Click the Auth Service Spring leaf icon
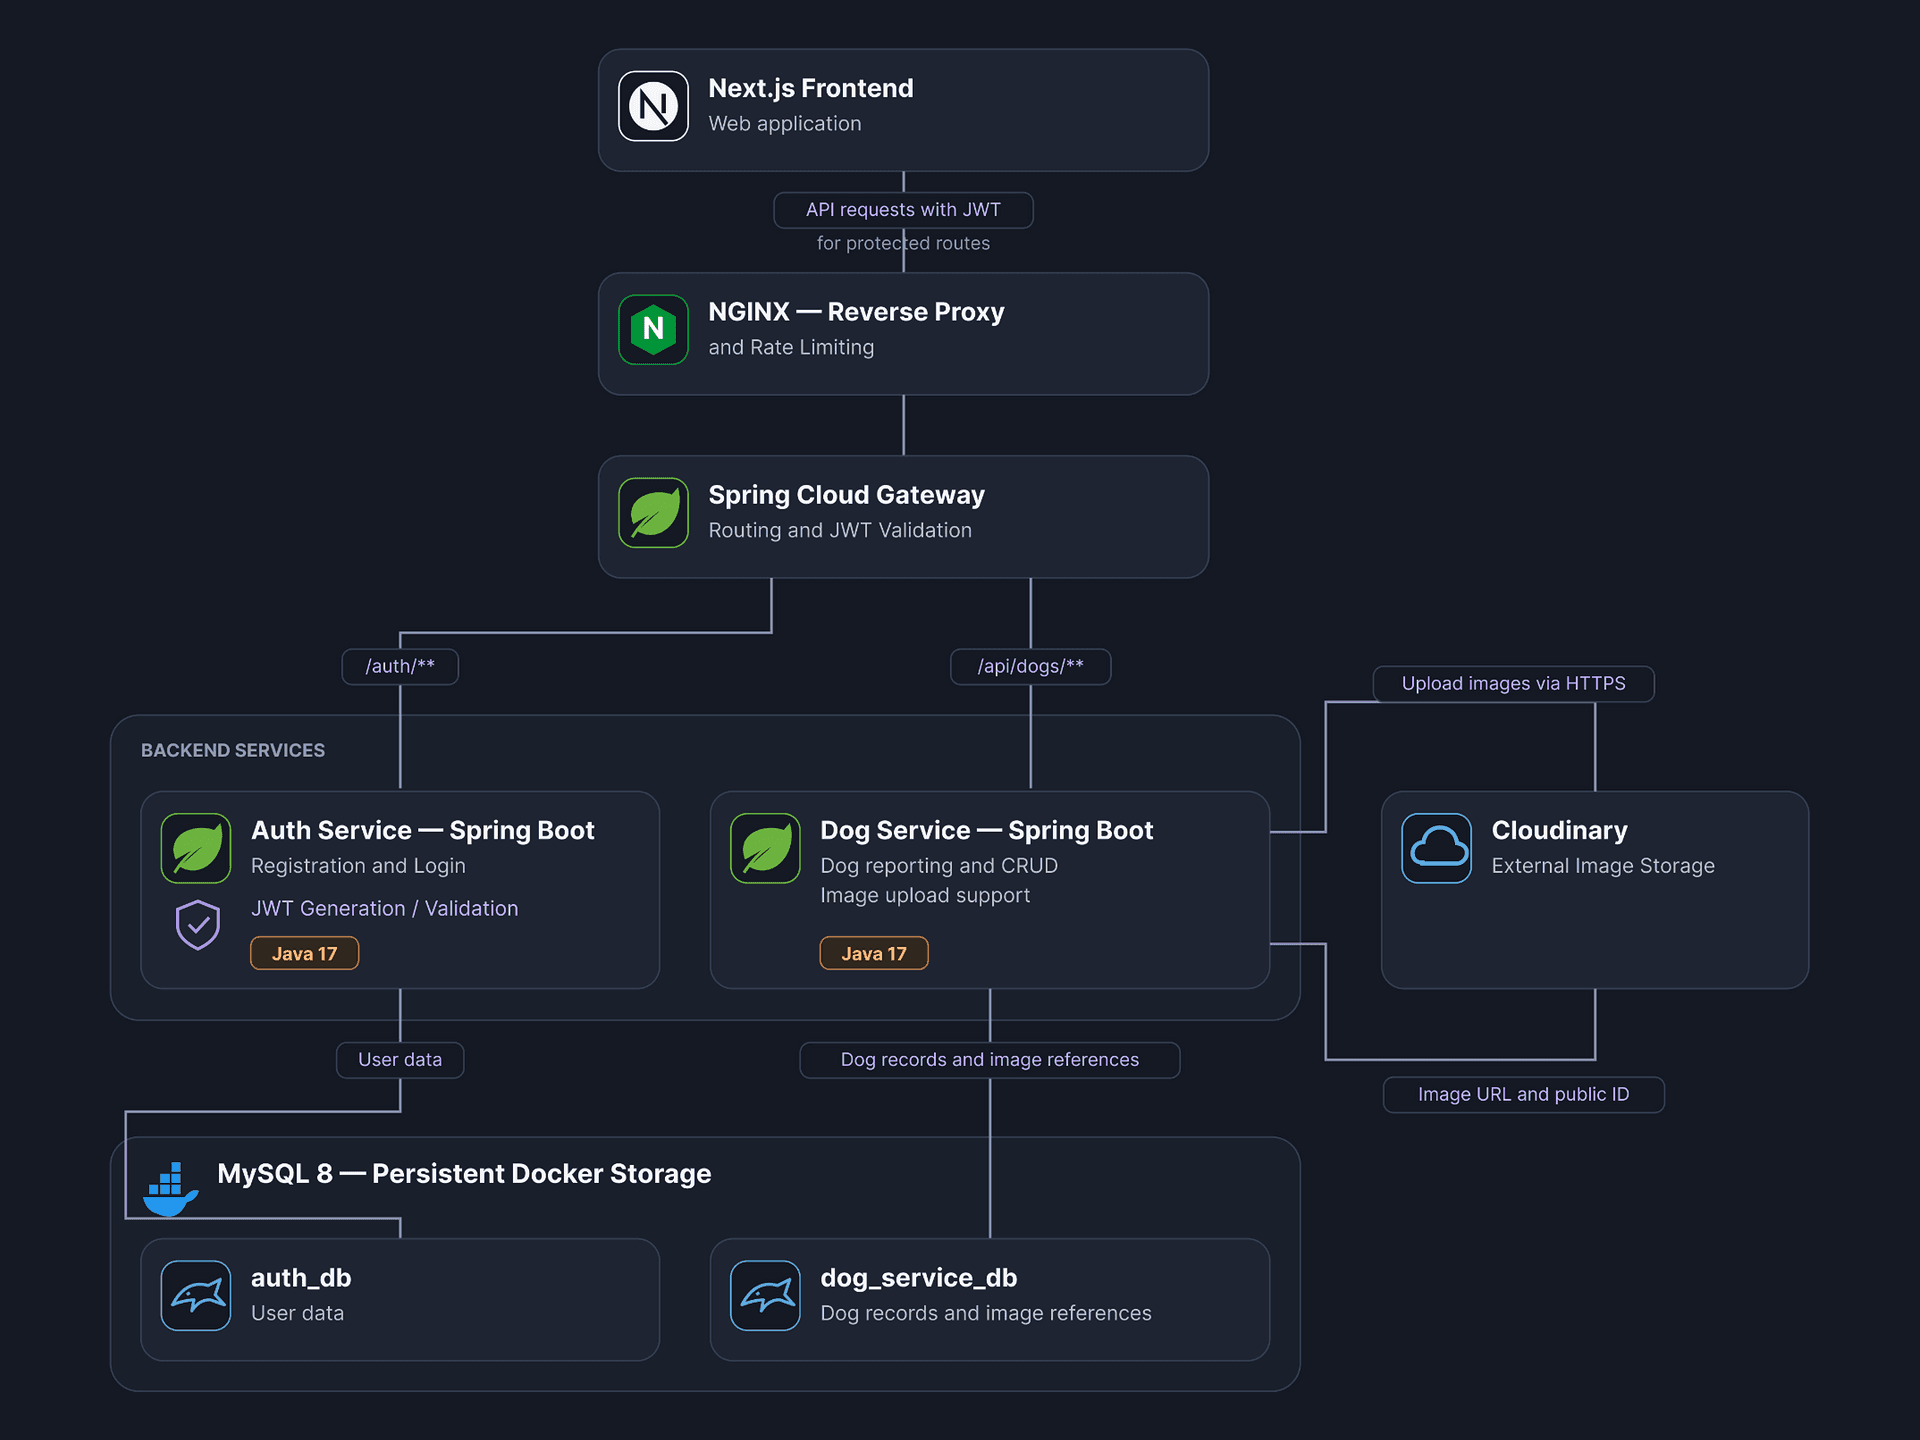This screenshot has height=1440, width=1920. (x=196, y=848)
